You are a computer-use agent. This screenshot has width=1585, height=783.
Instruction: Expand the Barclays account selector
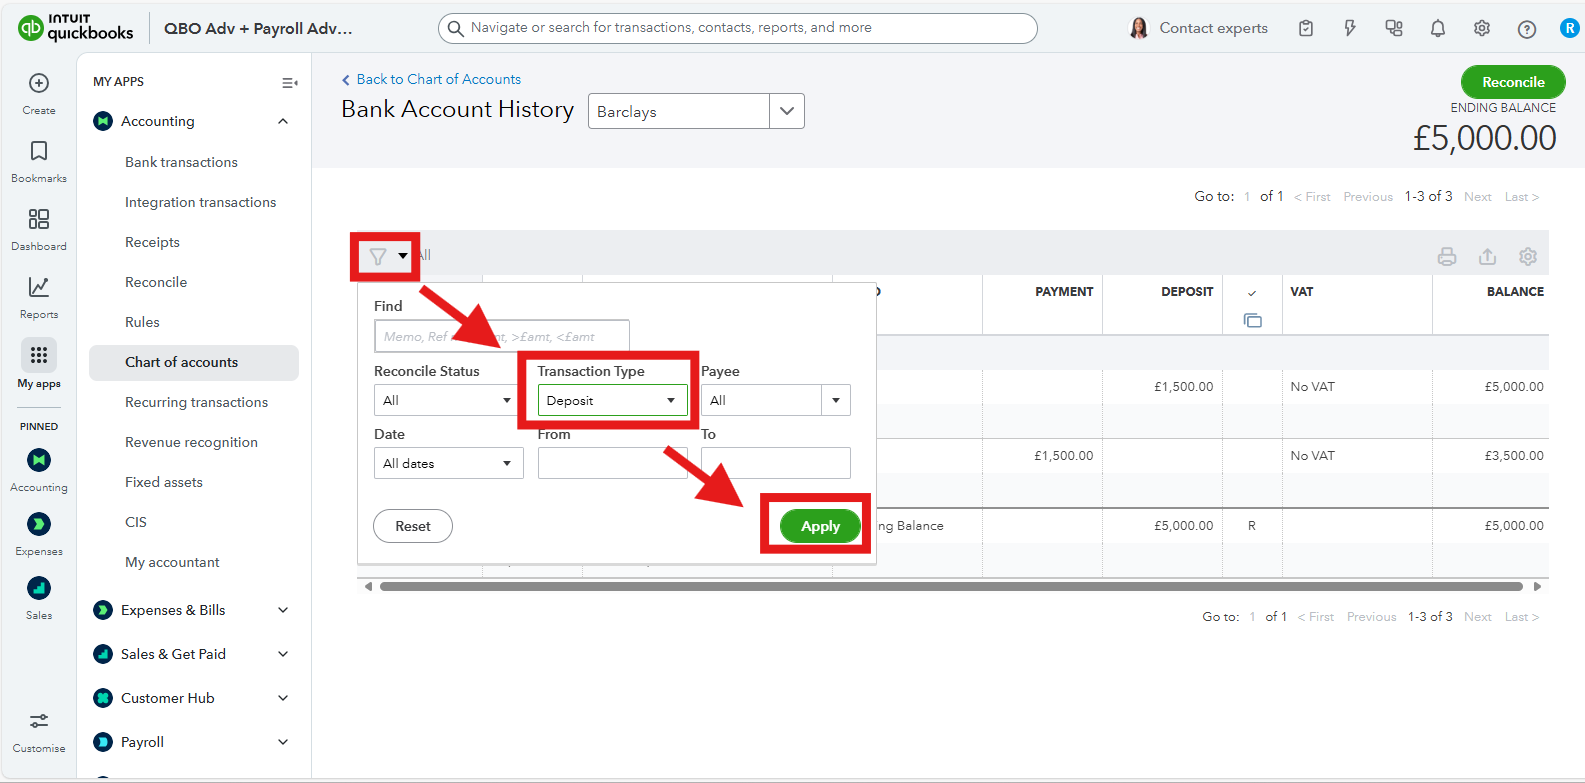pos(786,111)
